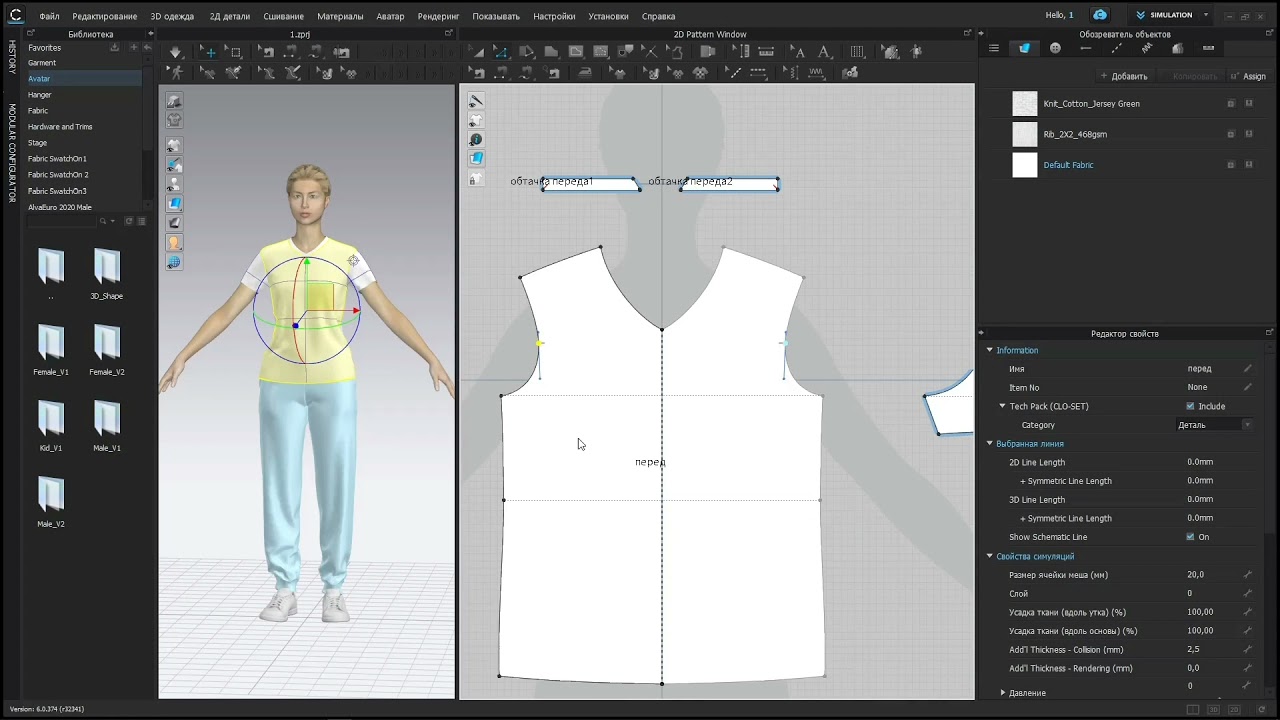This screenshot has width=1280, height=720.
Task: Select the Hardware and Trims library category
Action: point(60,127)
